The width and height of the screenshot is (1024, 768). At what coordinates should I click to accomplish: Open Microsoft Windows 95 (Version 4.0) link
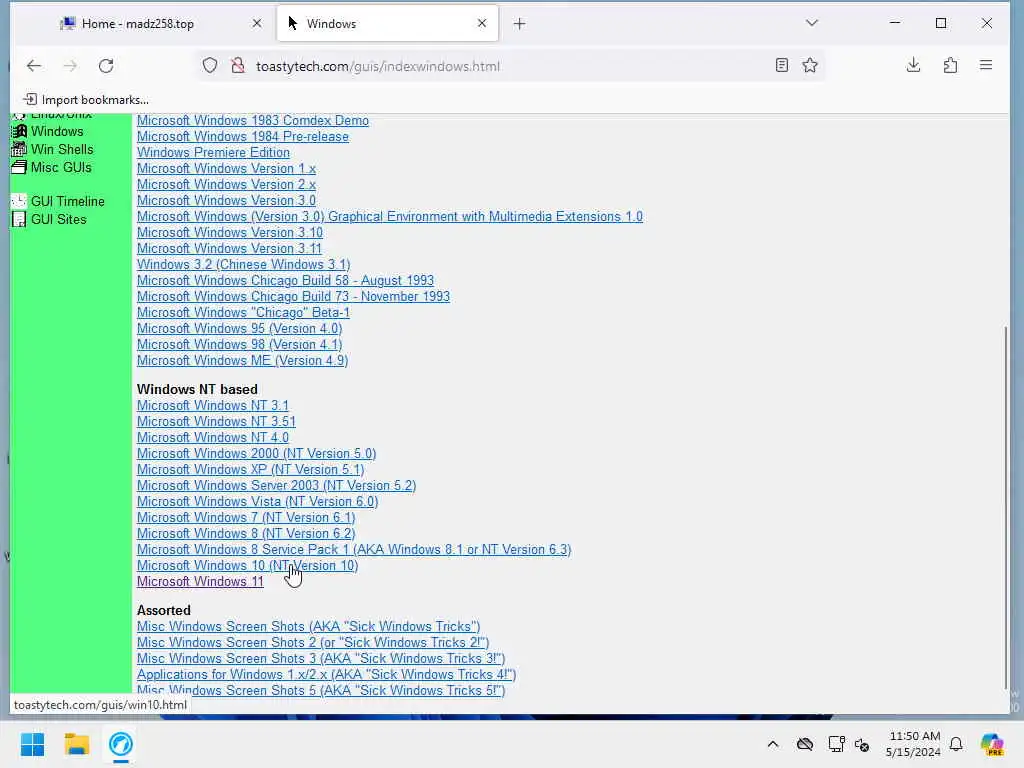pos(239,328)
